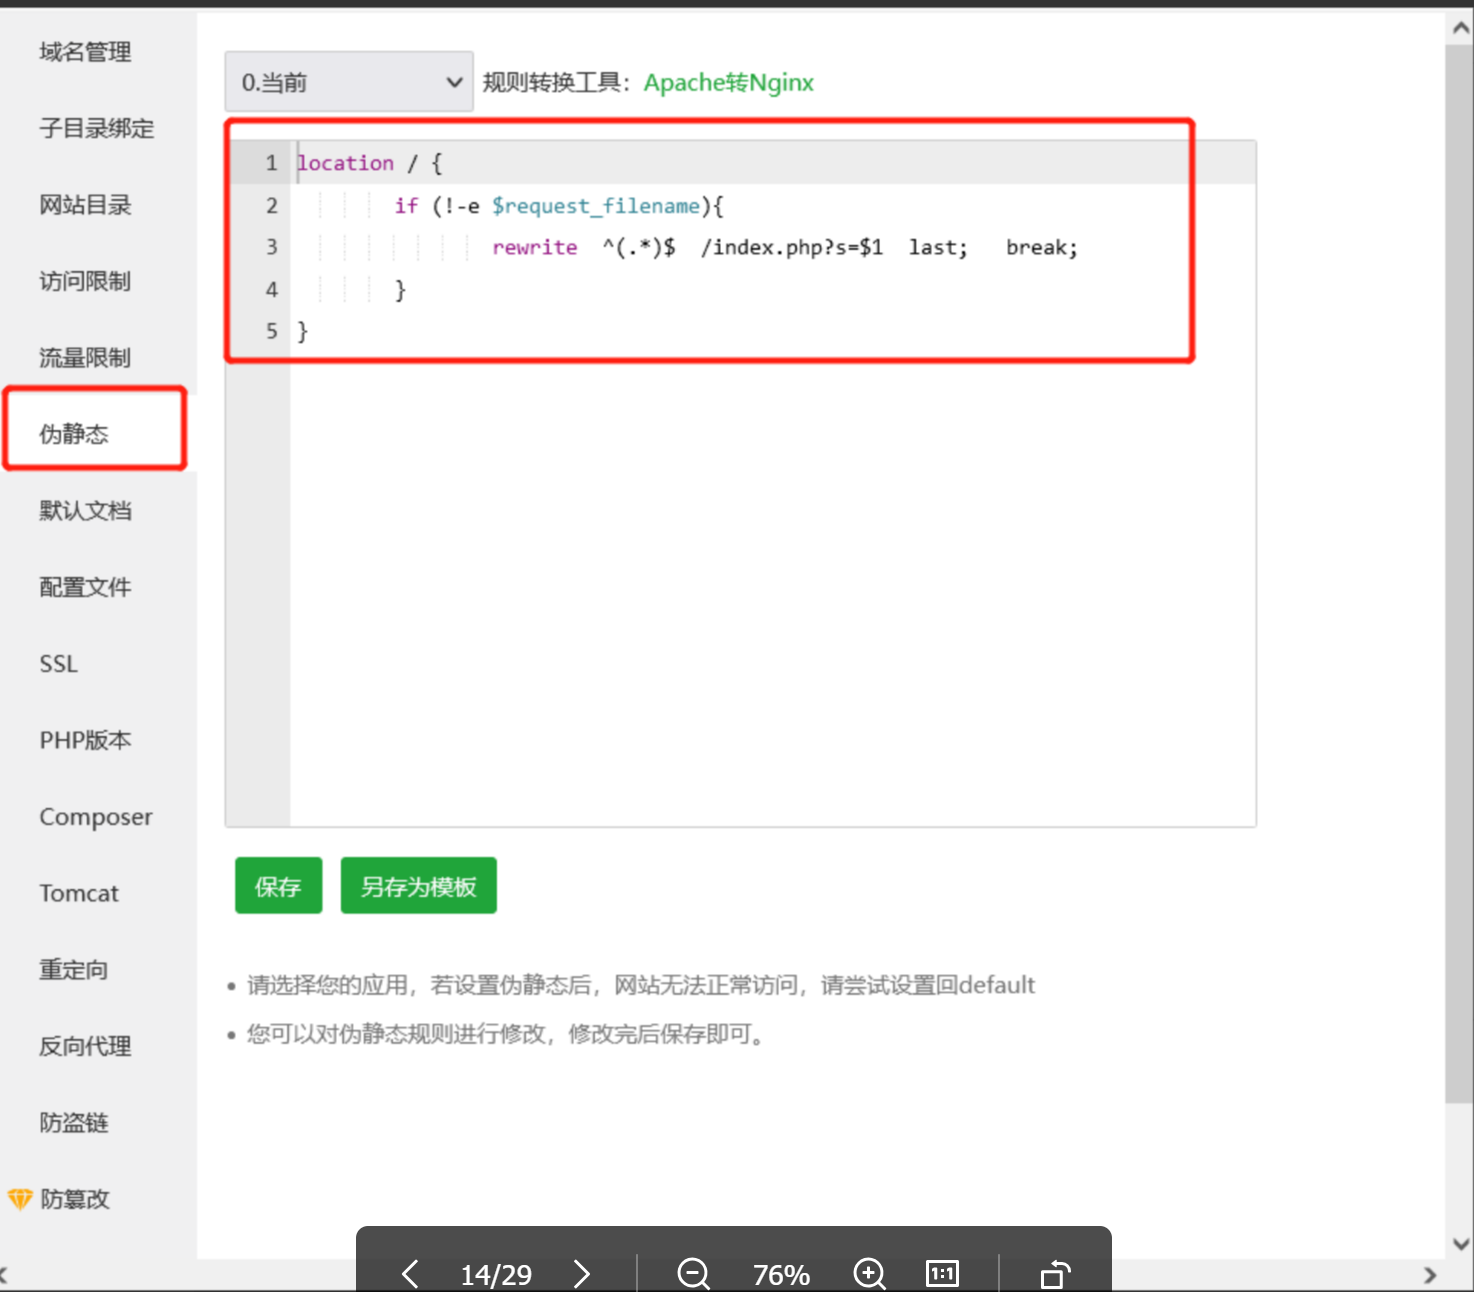Image resolution: width=1474 pixels, height=1292 pixels.
Task: Rotate the image in viewer
Action: pos(1055,1274)
